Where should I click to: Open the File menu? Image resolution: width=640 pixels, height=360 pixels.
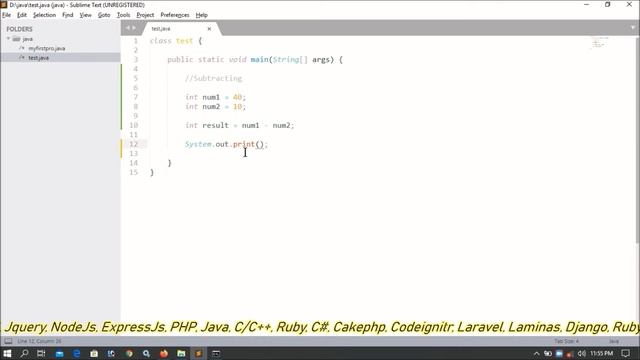[7, 15]
